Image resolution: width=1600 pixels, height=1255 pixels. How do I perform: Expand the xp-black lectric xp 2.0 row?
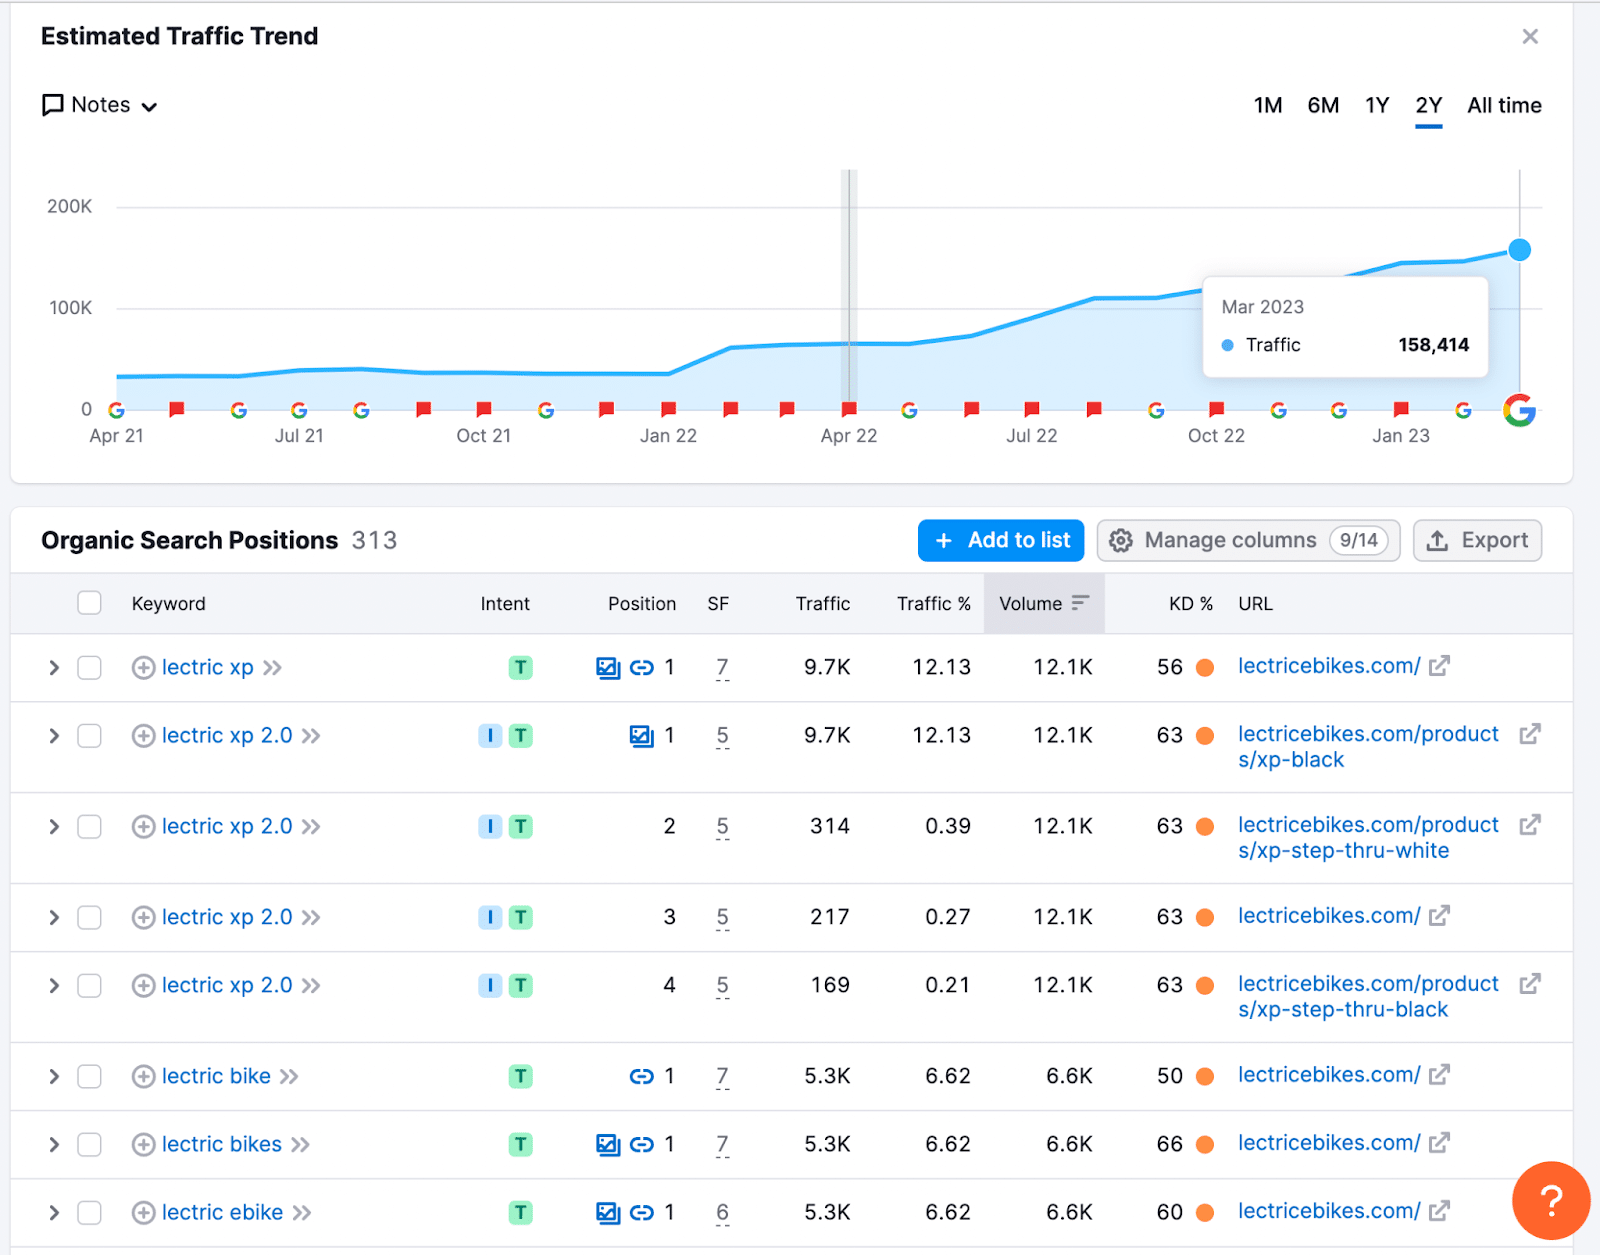click(x=54, y=736)
